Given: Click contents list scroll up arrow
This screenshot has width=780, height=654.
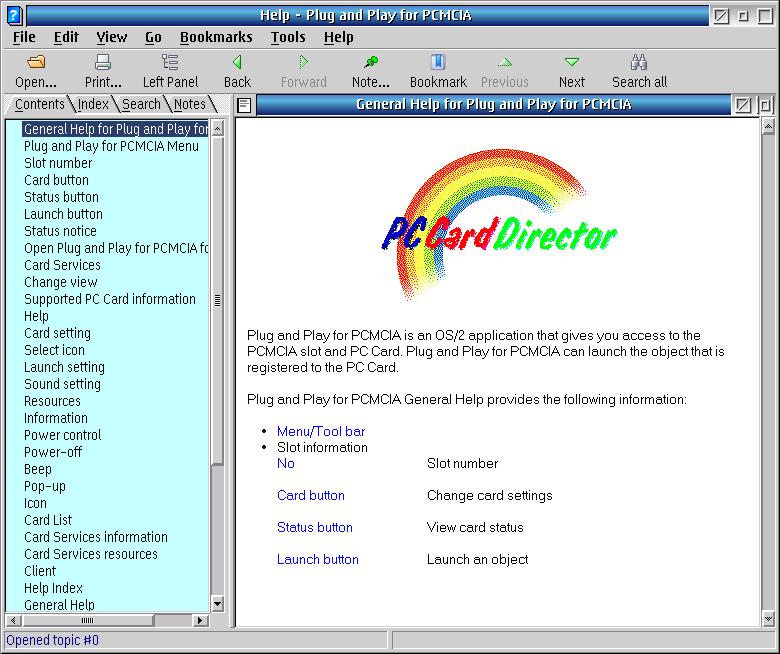Looking at the screenshot, I should click(x=217, y=129).
